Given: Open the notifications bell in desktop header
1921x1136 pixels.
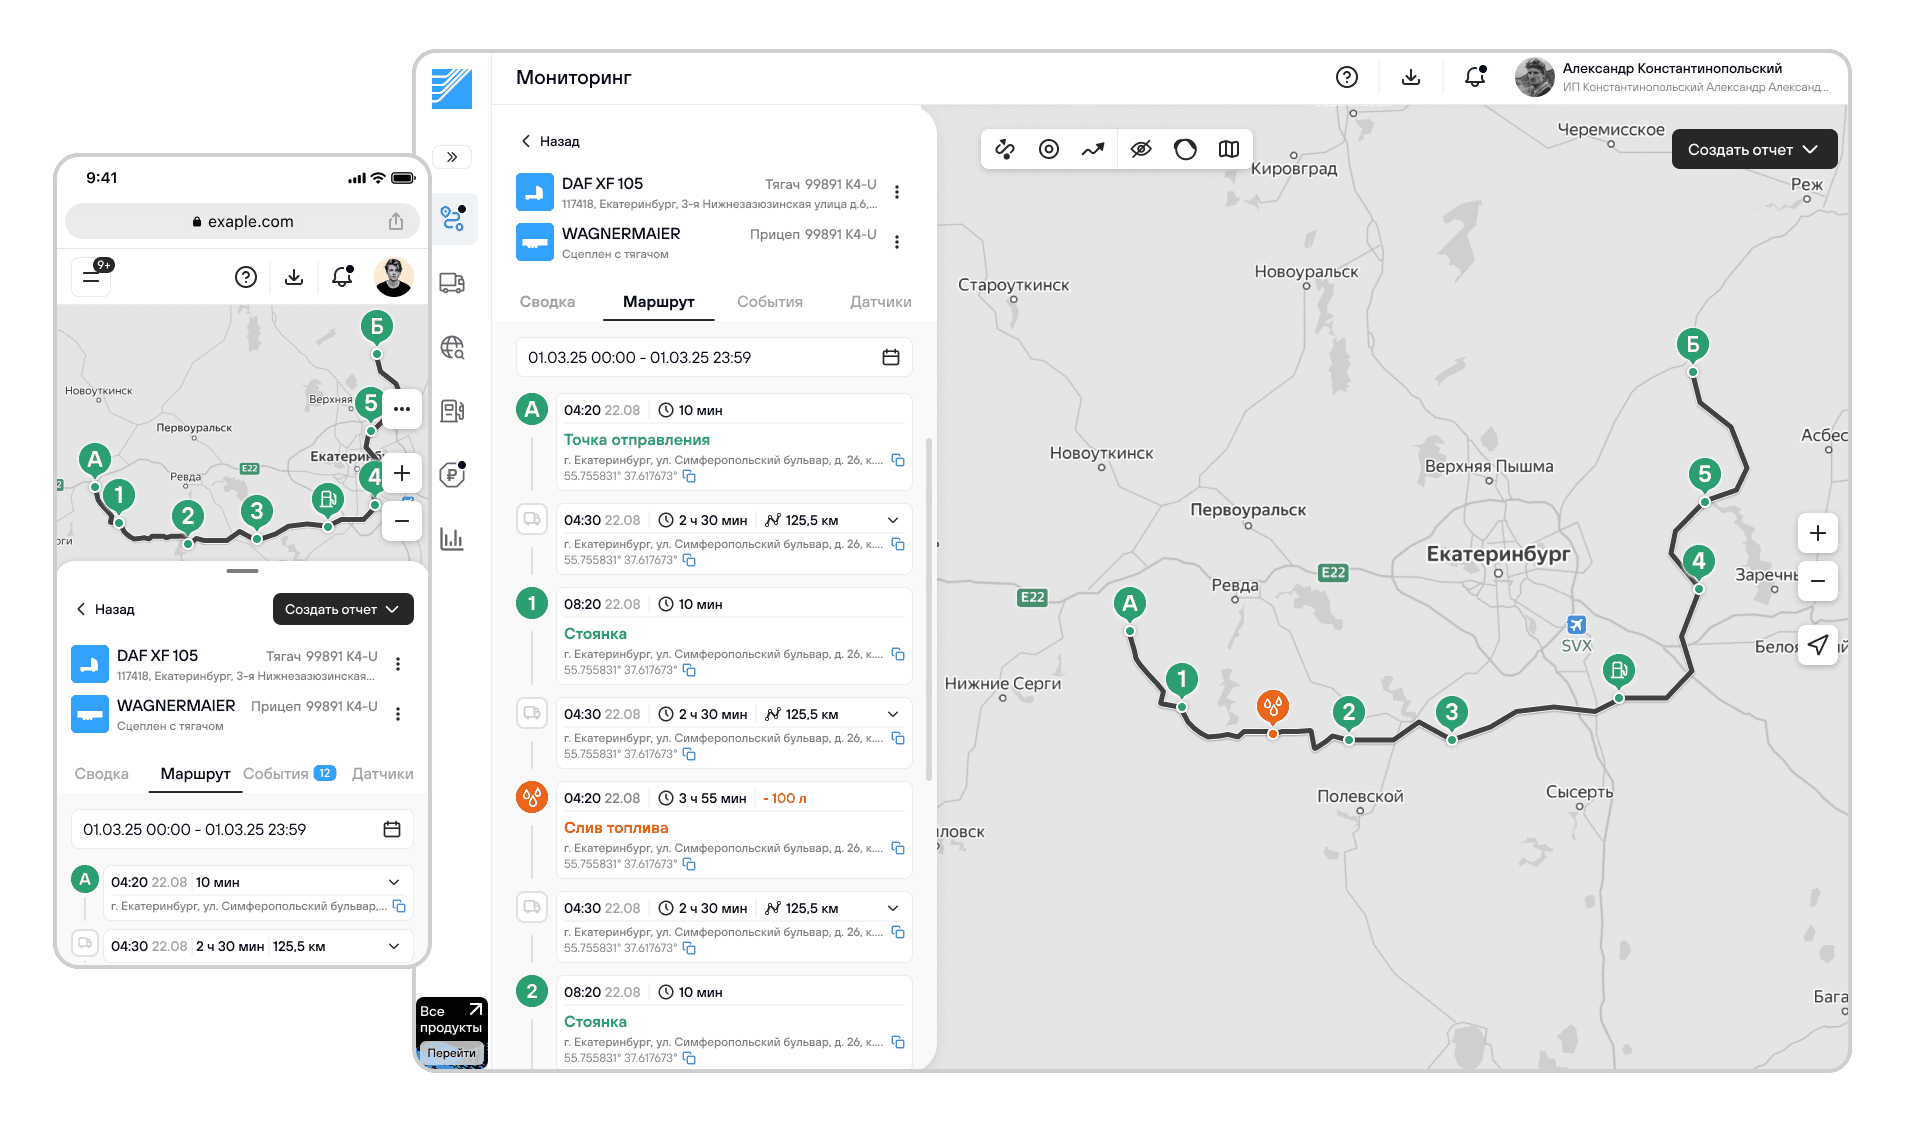Looking at the screenshot, I should 1474,77.
